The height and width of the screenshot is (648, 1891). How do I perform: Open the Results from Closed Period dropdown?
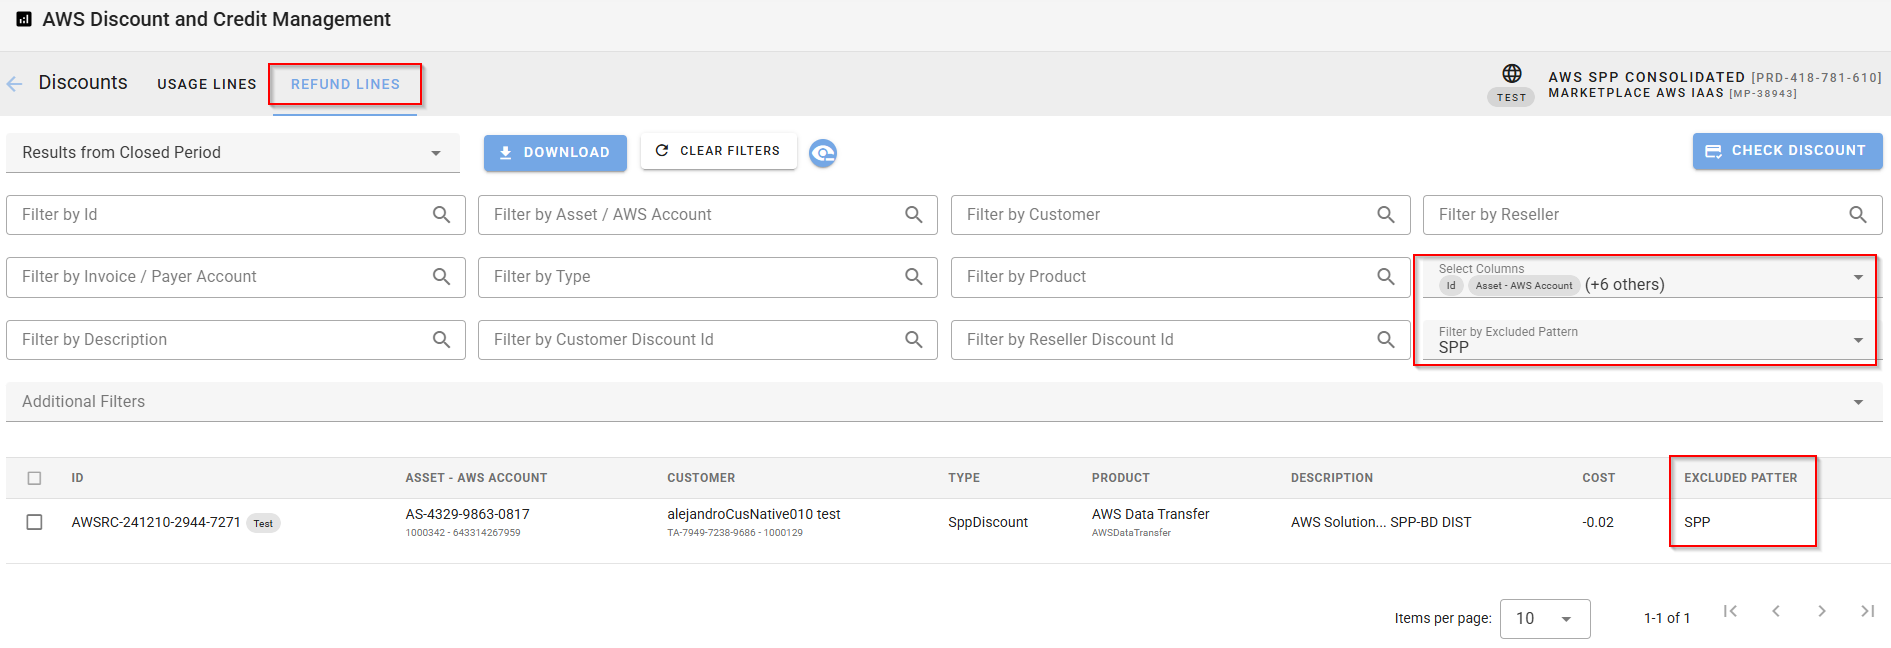point(232,153)
